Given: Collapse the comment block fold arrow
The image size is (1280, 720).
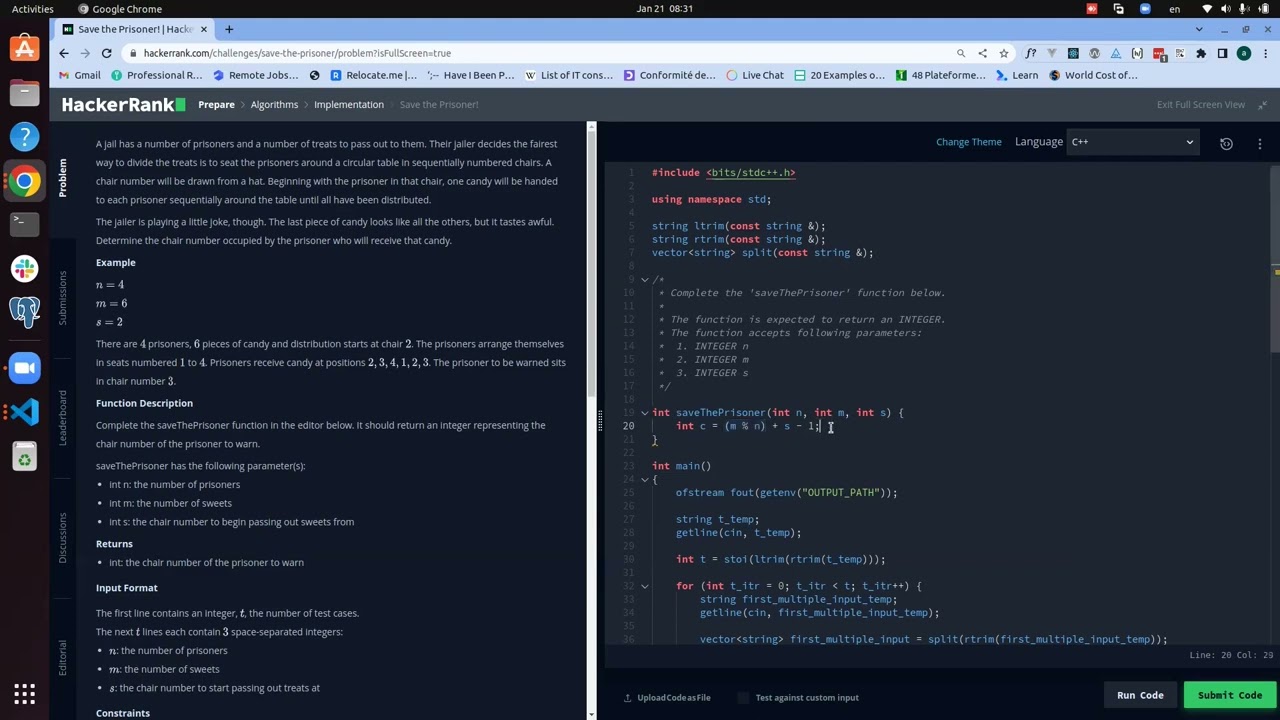Looking at the screenshot, I should [645, 279].
